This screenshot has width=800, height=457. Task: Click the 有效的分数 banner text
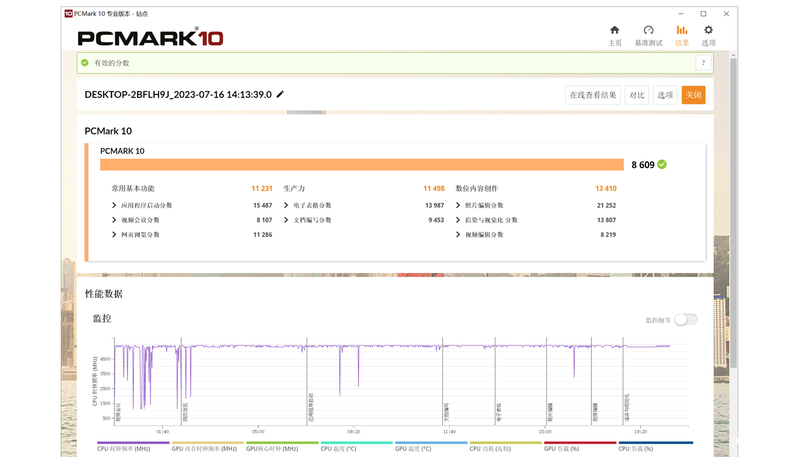point(112,63)
